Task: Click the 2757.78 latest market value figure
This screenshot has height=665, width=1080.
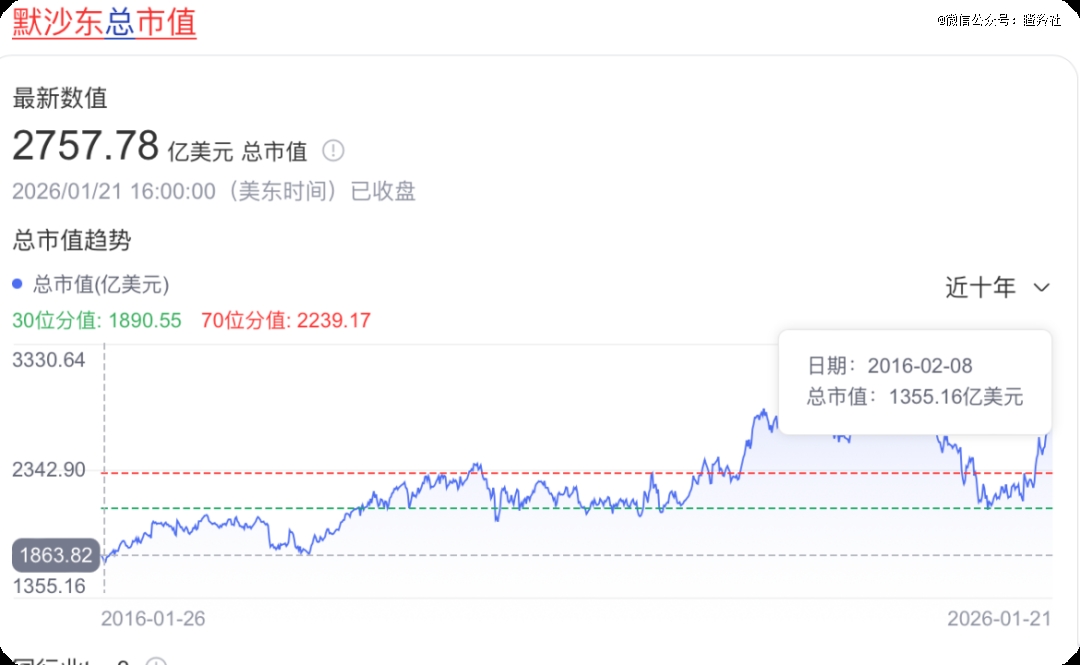Action: [86, 147]
